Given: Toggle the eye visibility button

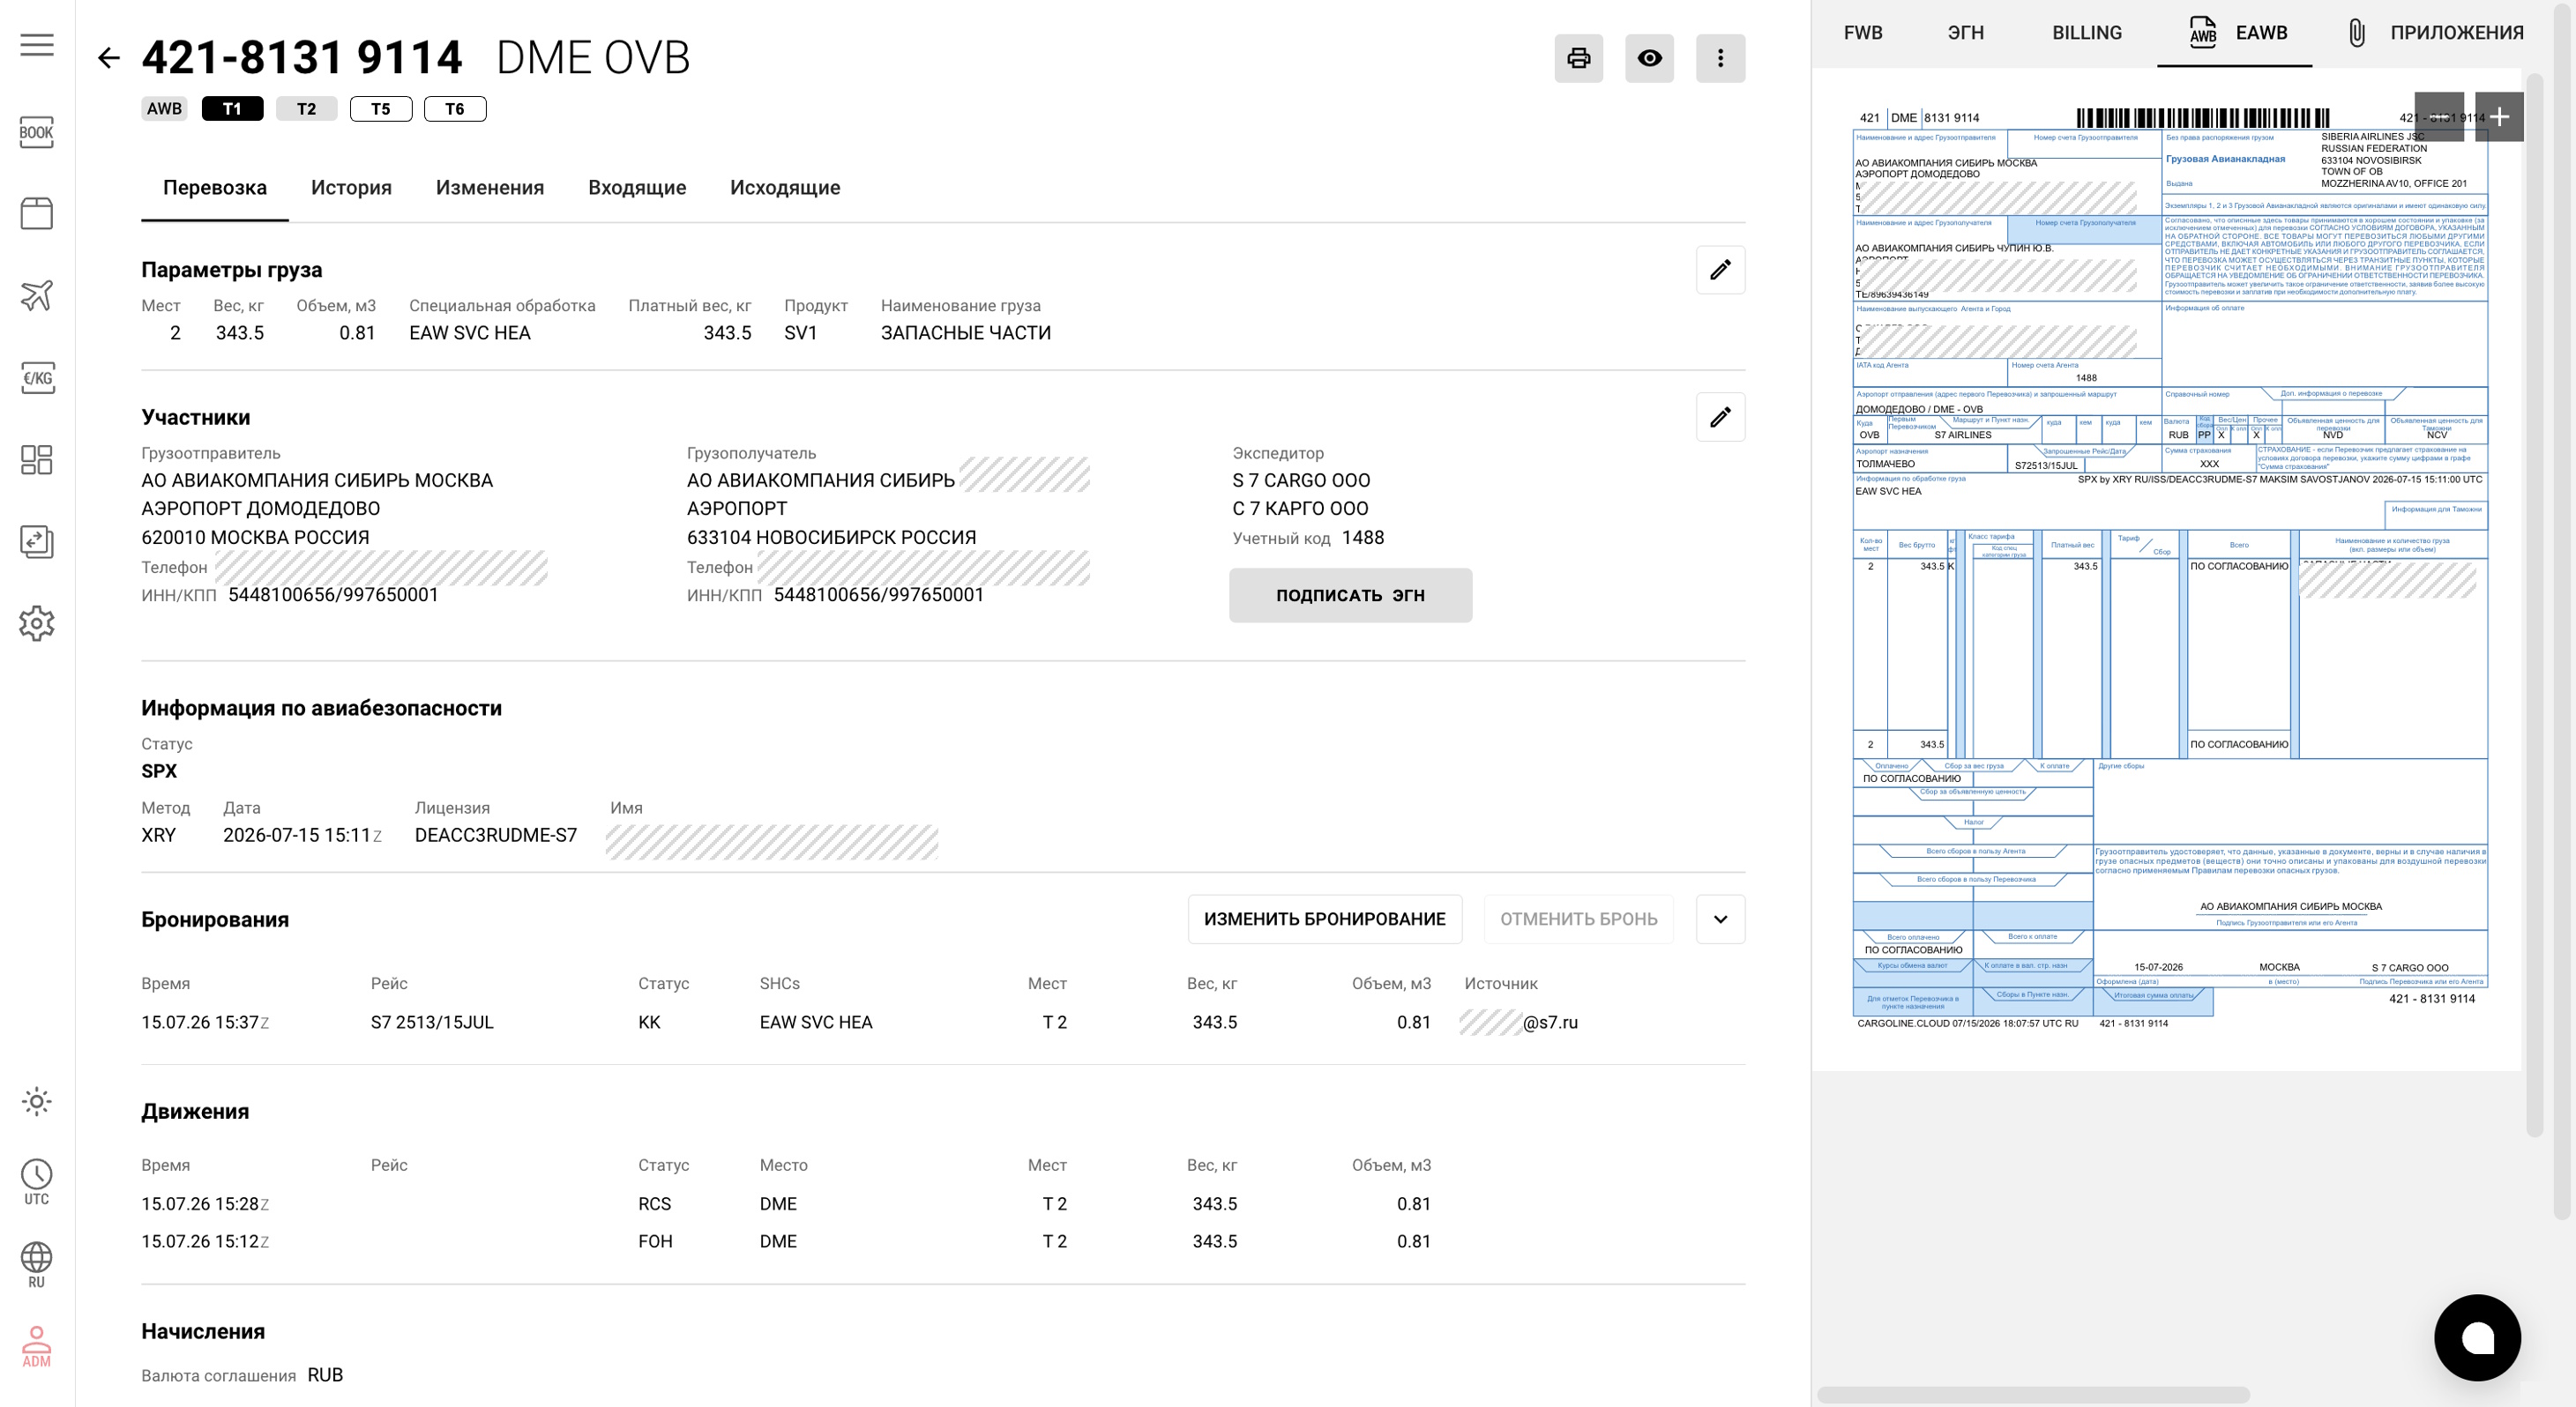Looking at the screenshot, I should pyautogui.click(x=1649, y=58).
